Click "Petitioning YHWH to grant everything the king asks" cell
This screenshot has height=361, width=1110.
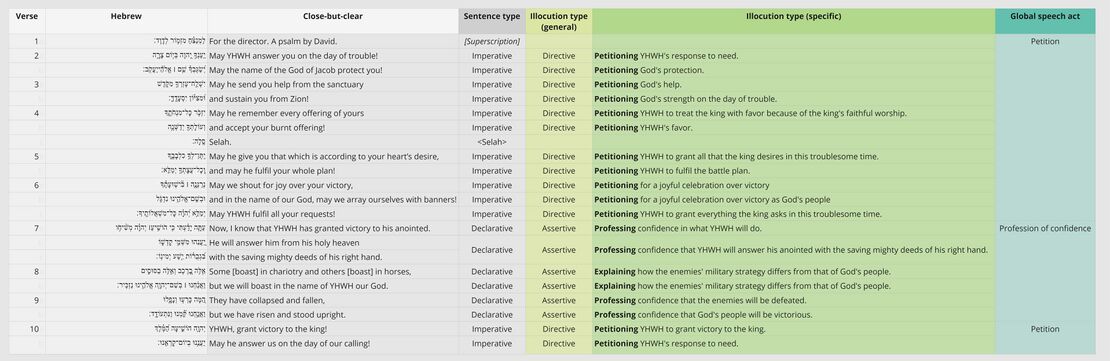738,214
